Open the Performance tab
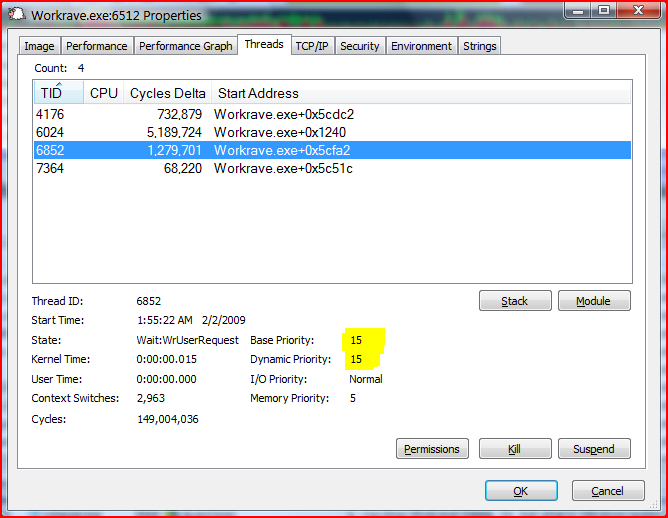The width and height of the screenshot is (668, 518). pos(97,46)
